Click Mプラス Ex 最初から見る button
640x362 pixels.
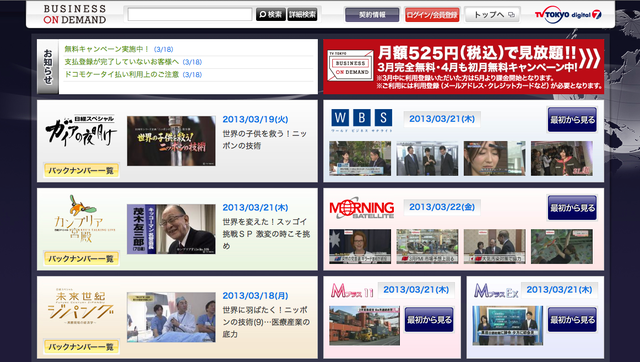[x=572, y=320]
